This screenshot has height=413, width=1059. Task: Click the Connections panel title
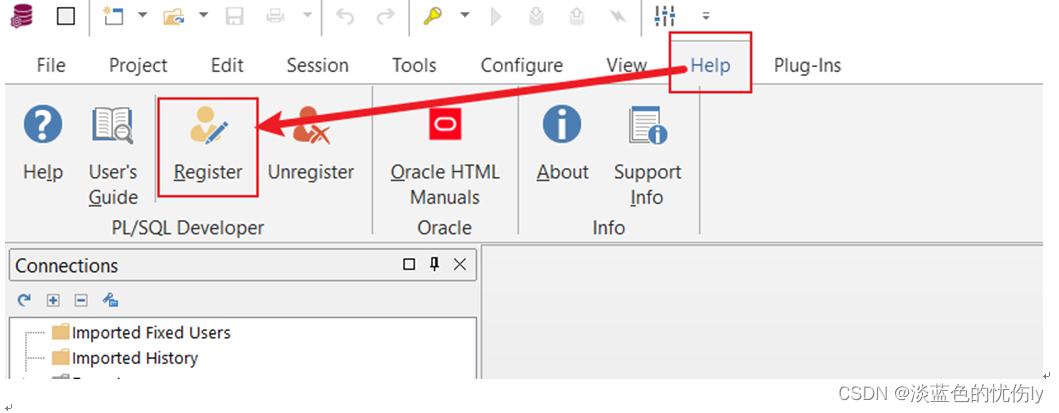tap(67, 265)
